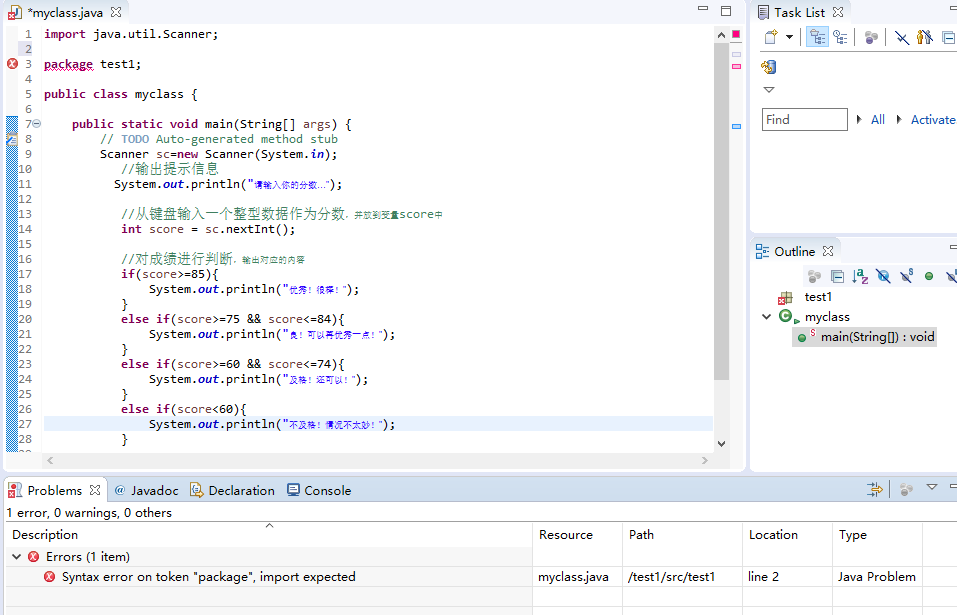Minimize the editor area
Image resolution: width=957 pixels, height=615 pixels.
[703, 9]
